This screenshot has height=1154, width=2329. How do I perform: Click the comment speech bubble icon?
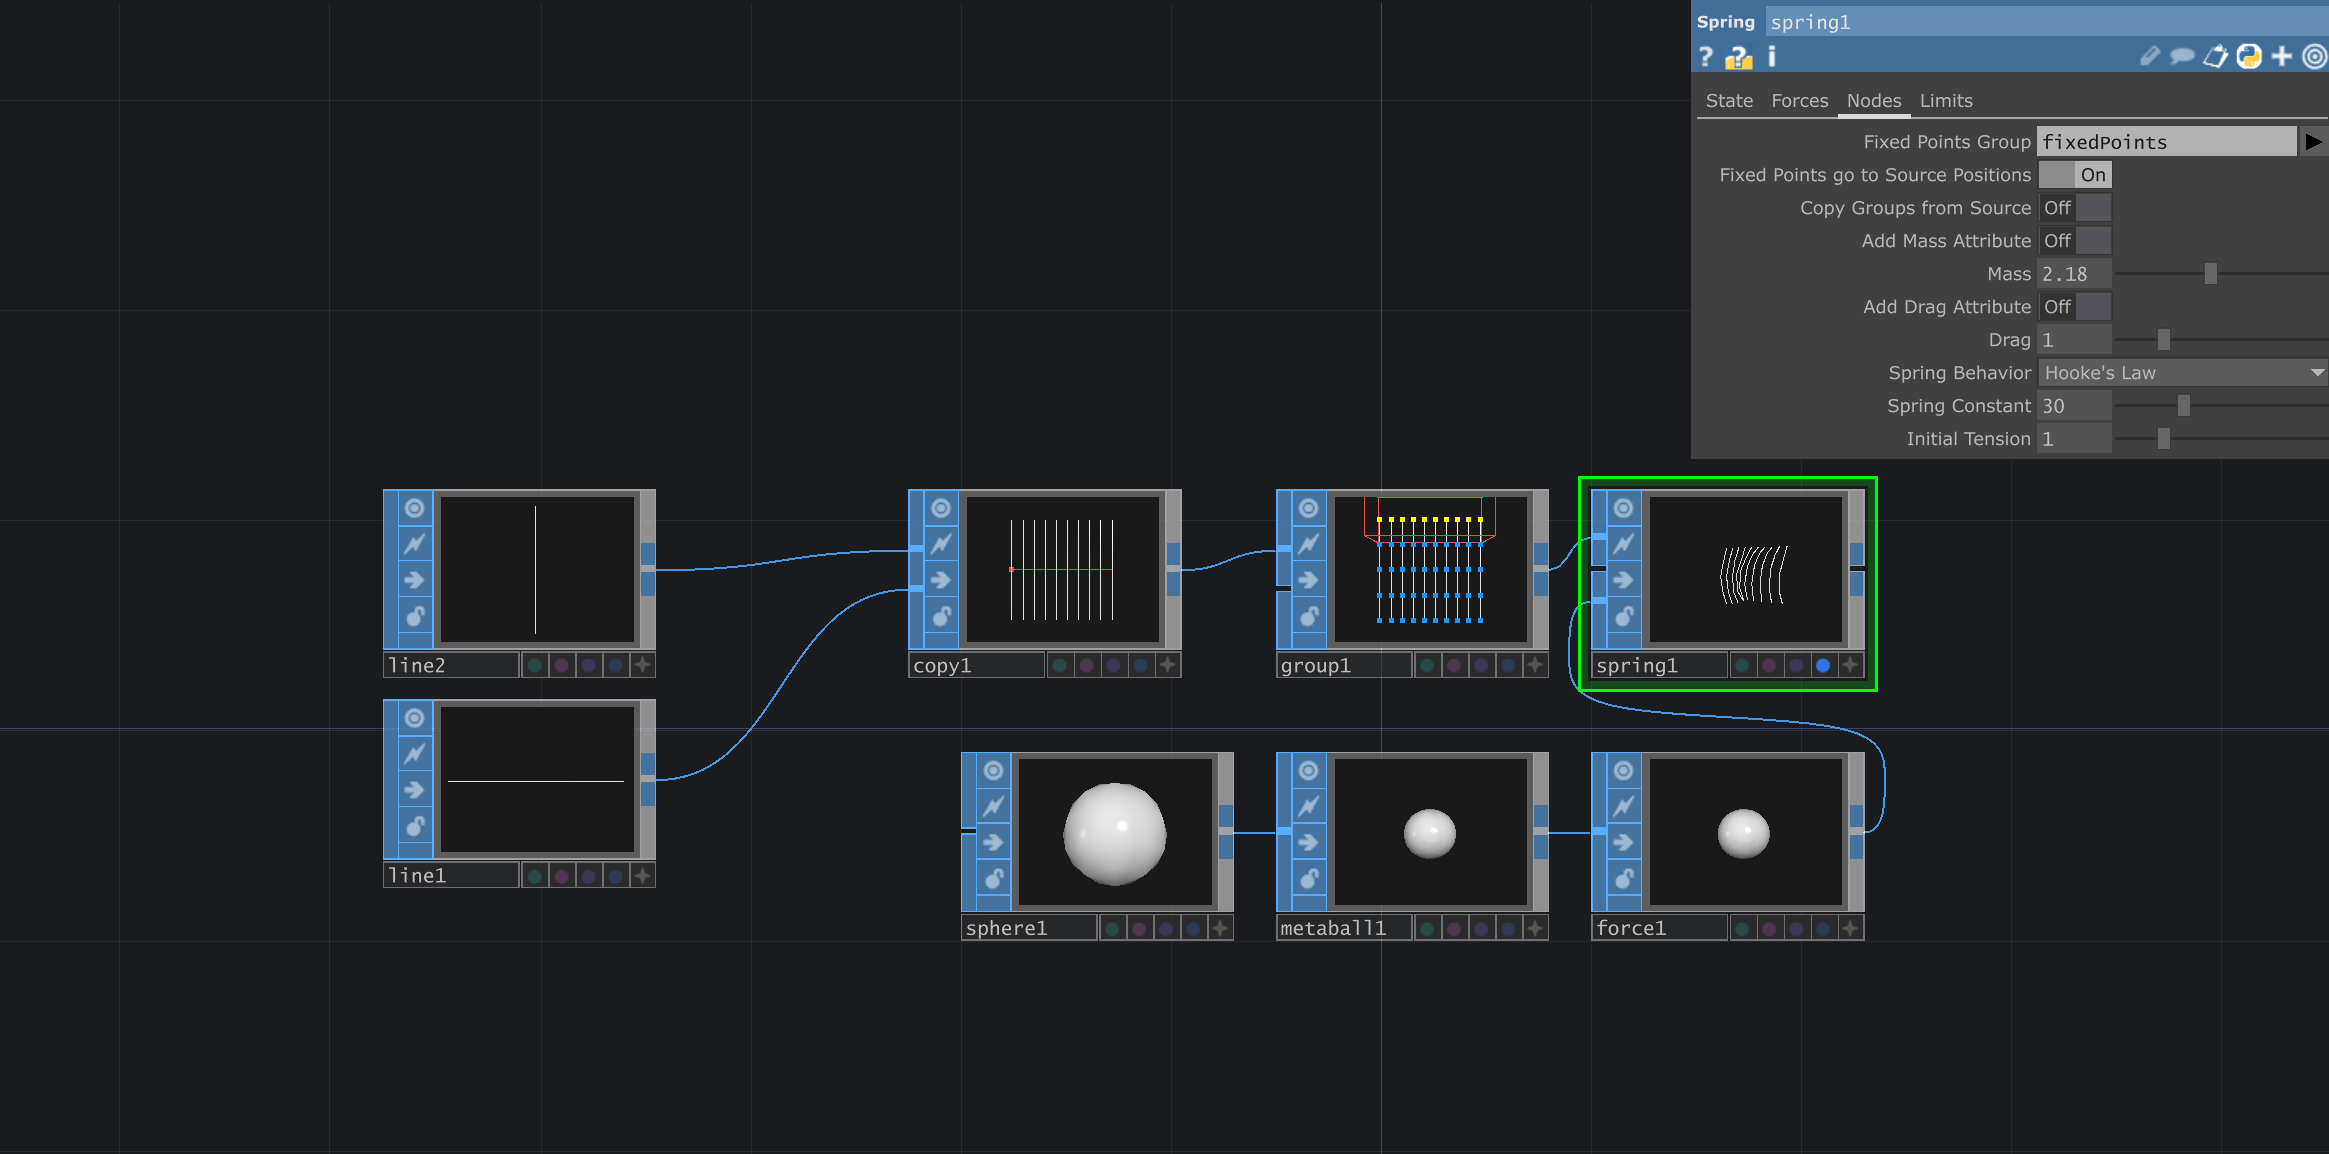click(x=2182, y=57)
